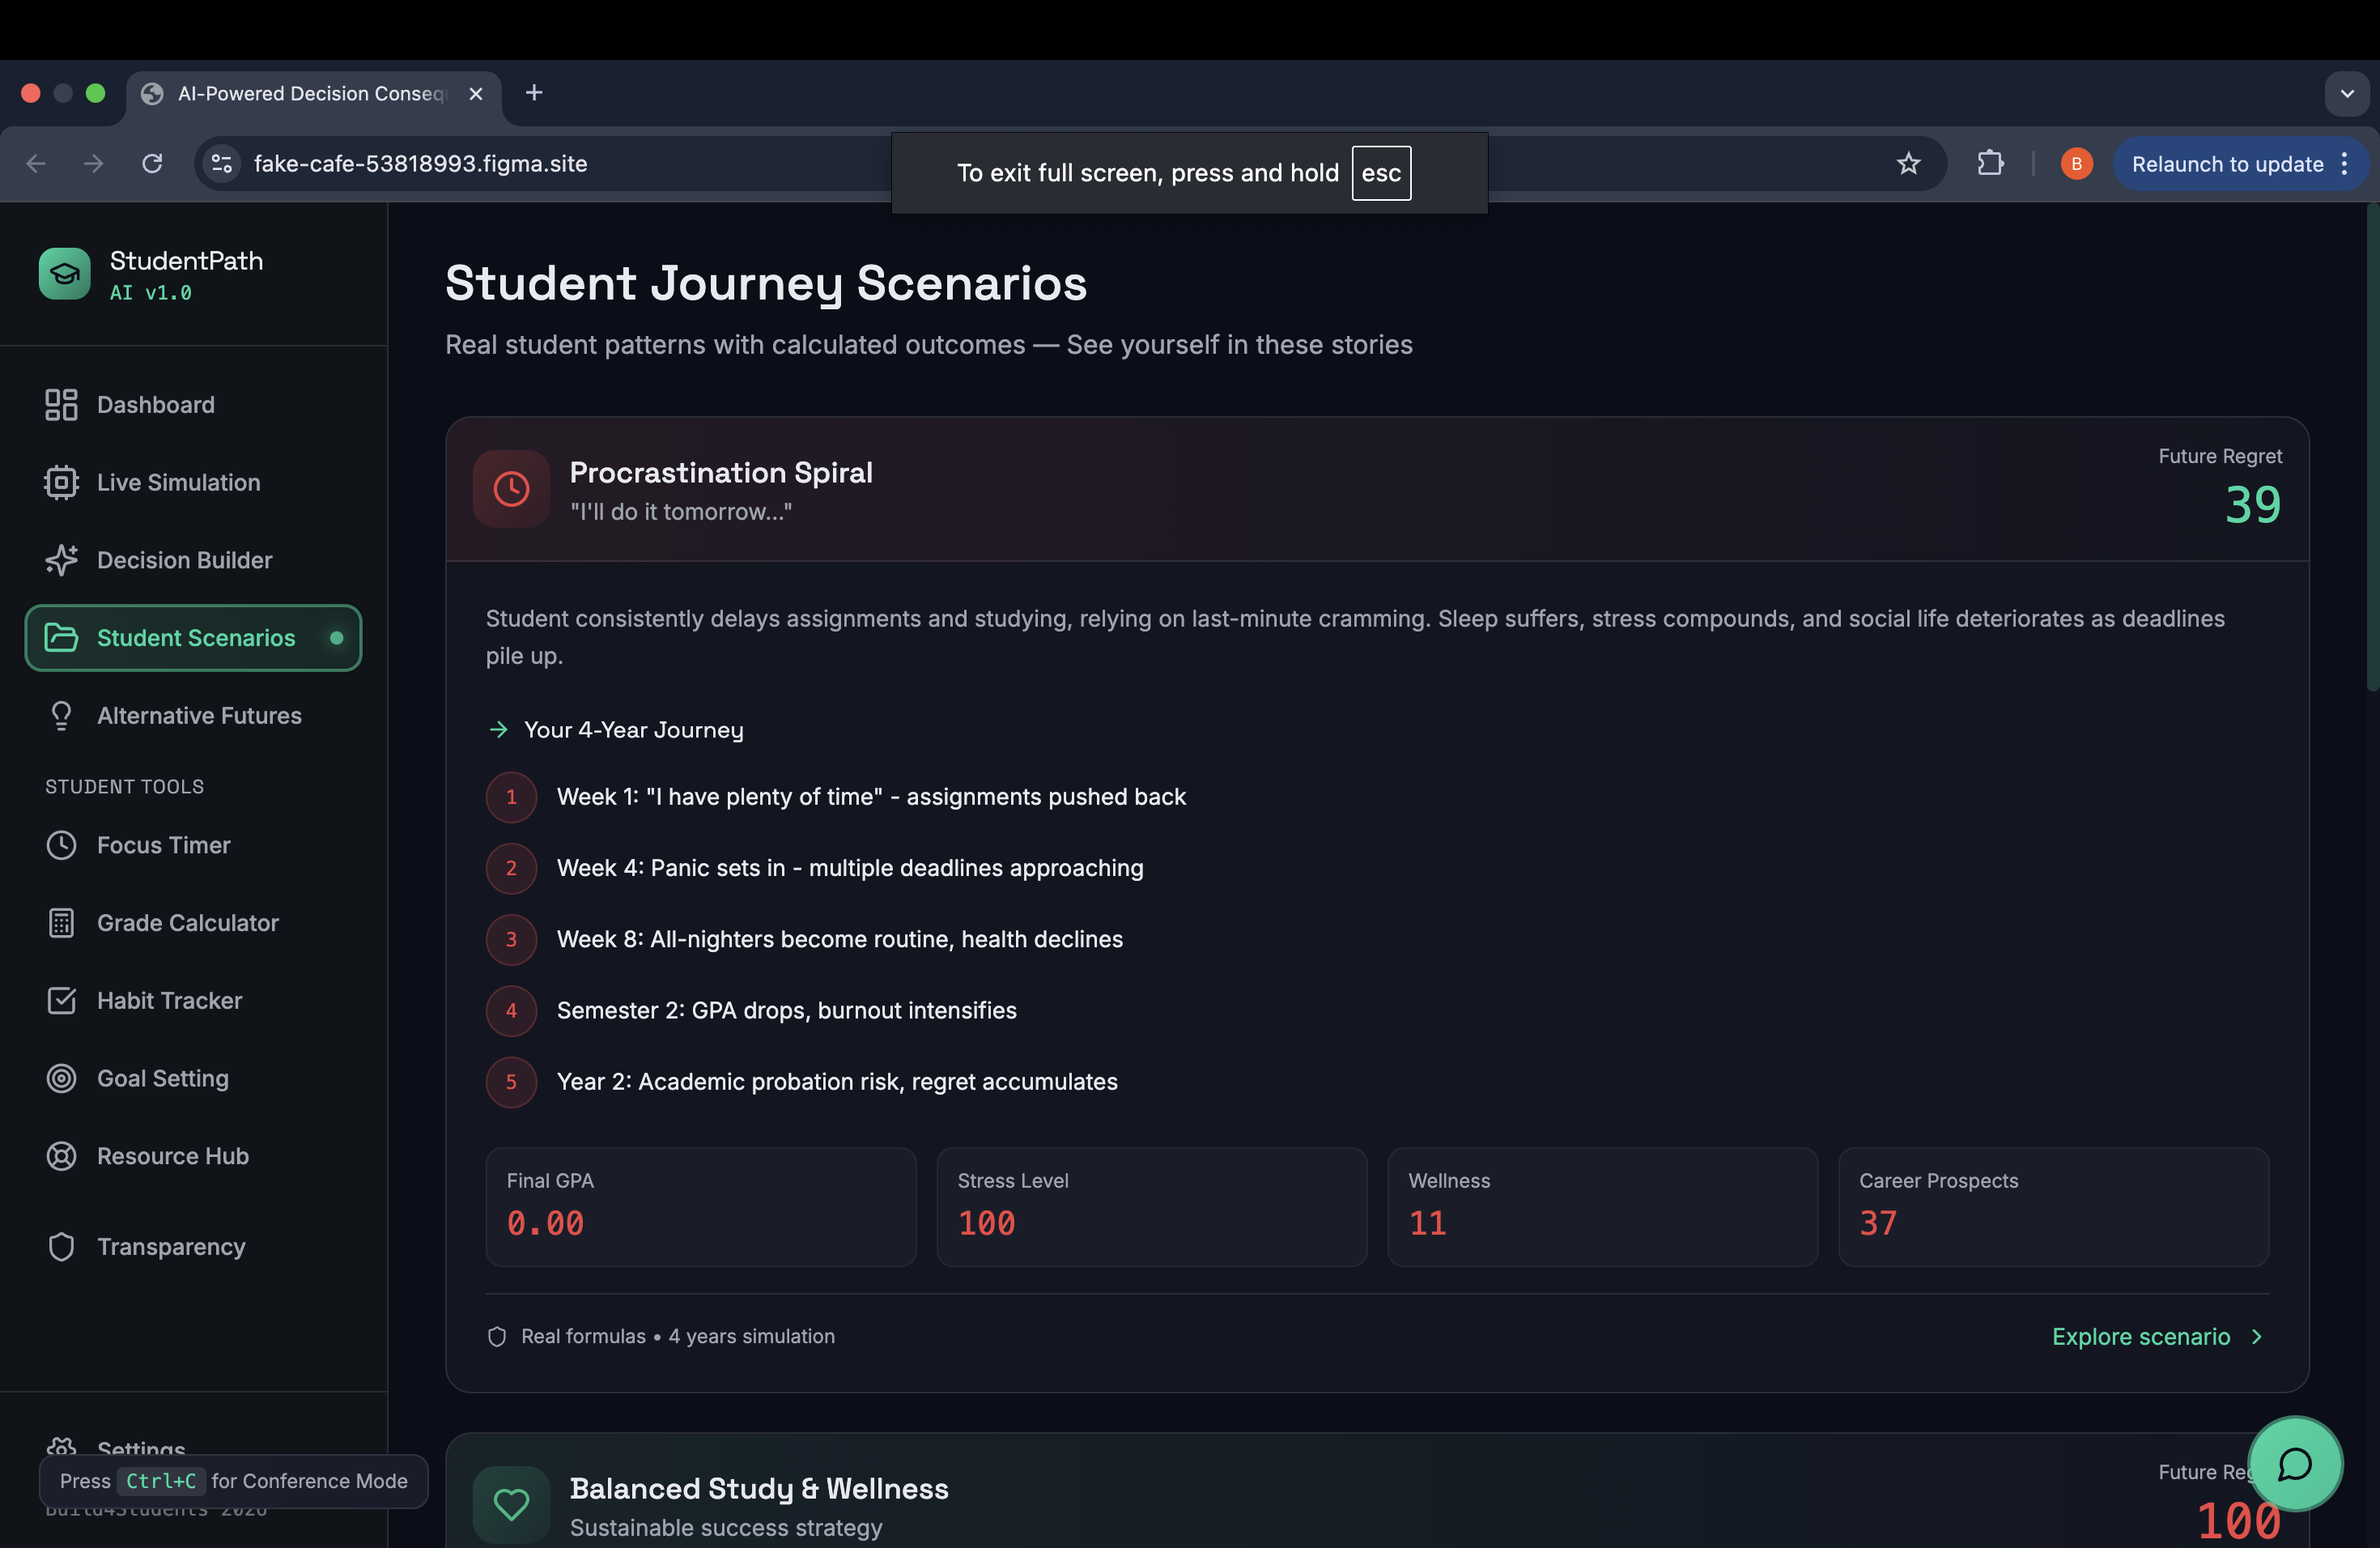Click the StudentPath graduation cap logo
The width and height of the screenshot is (2380, 1548).
click(x=64, y=274)
